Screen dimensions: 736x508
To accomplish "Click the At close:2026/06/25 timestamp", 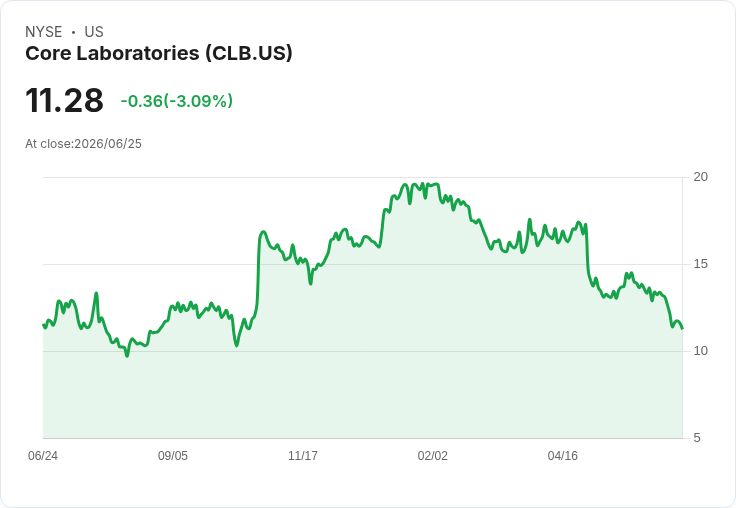I will [x=84, y=144].
